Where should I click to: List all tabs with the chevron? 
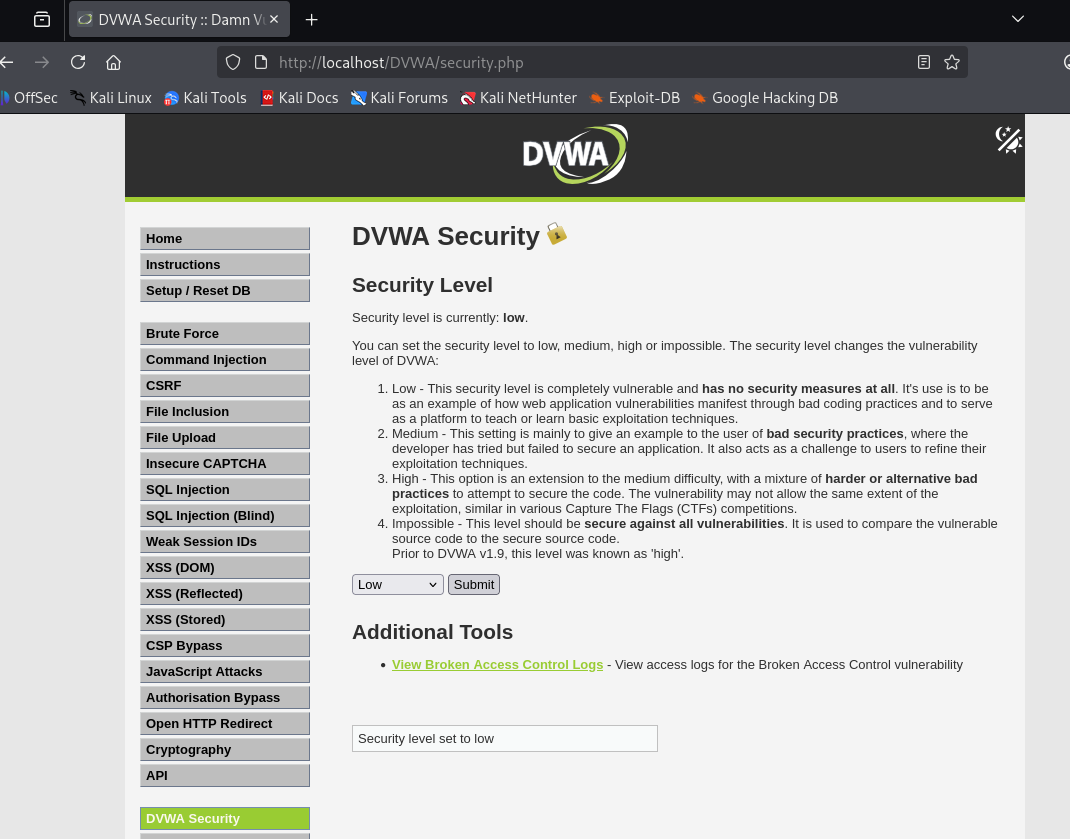tap(1017, 19)
